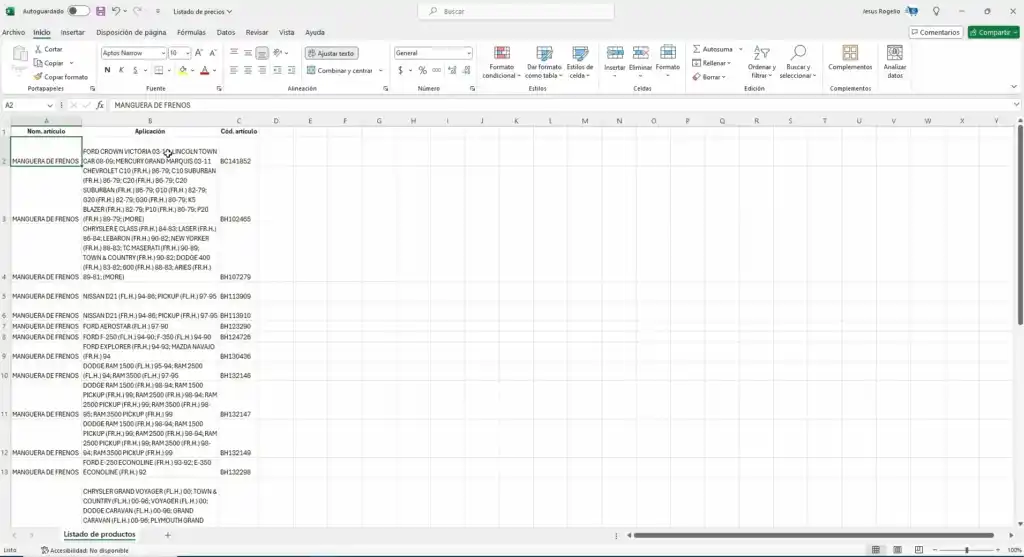Expand the Combinar y centrar dropdown arrow

[381, 71]
